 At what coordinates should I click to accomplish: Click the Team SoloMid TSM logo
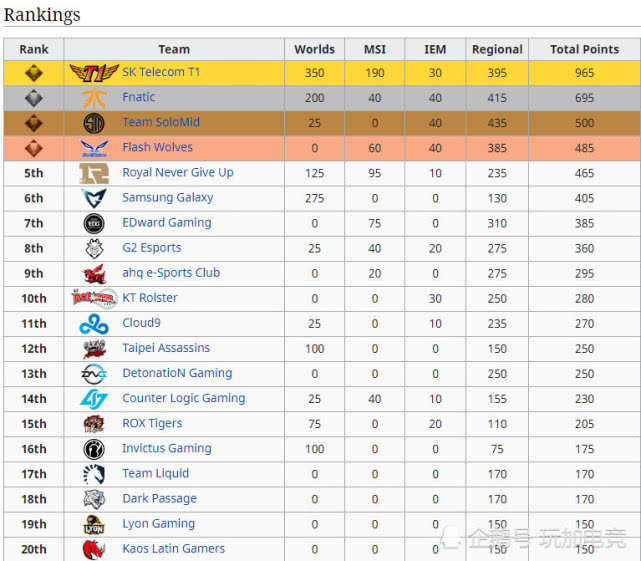pyautogui.click(x=94, y=123)
